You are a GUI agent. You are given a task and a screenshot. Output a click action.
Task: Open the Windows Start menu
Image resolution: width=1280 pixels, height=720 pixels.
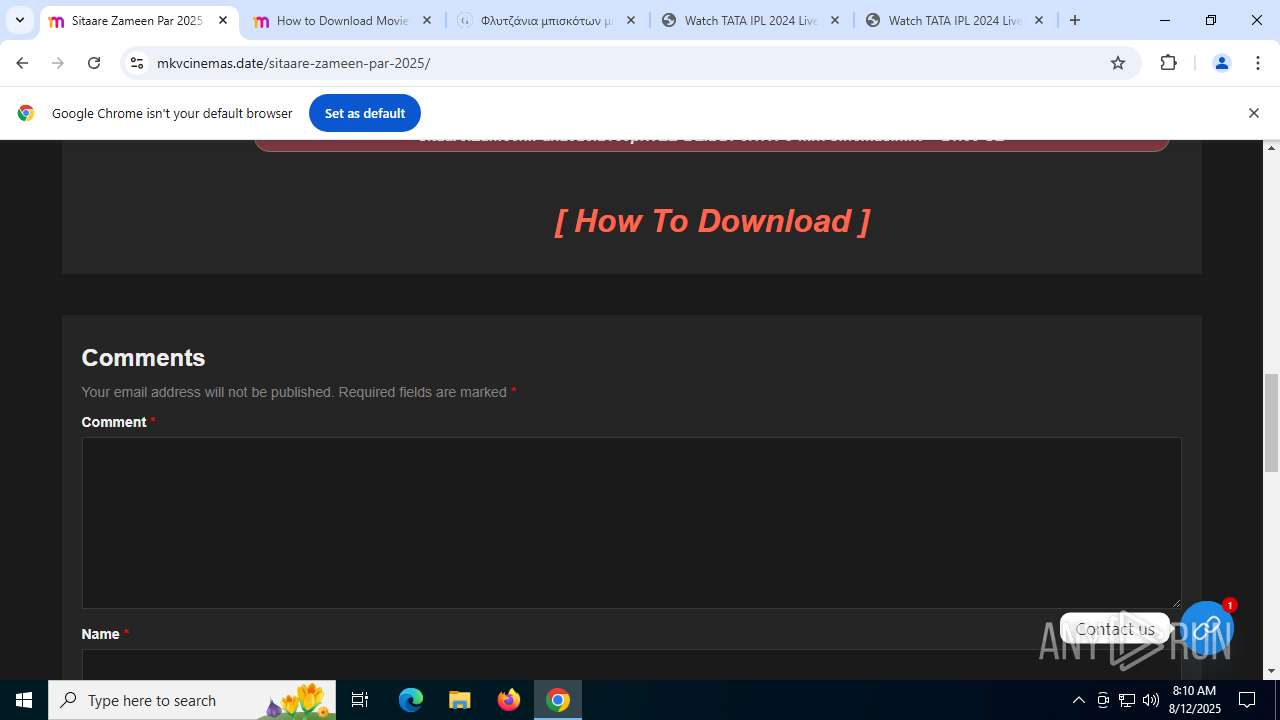(x=24, y=700)
